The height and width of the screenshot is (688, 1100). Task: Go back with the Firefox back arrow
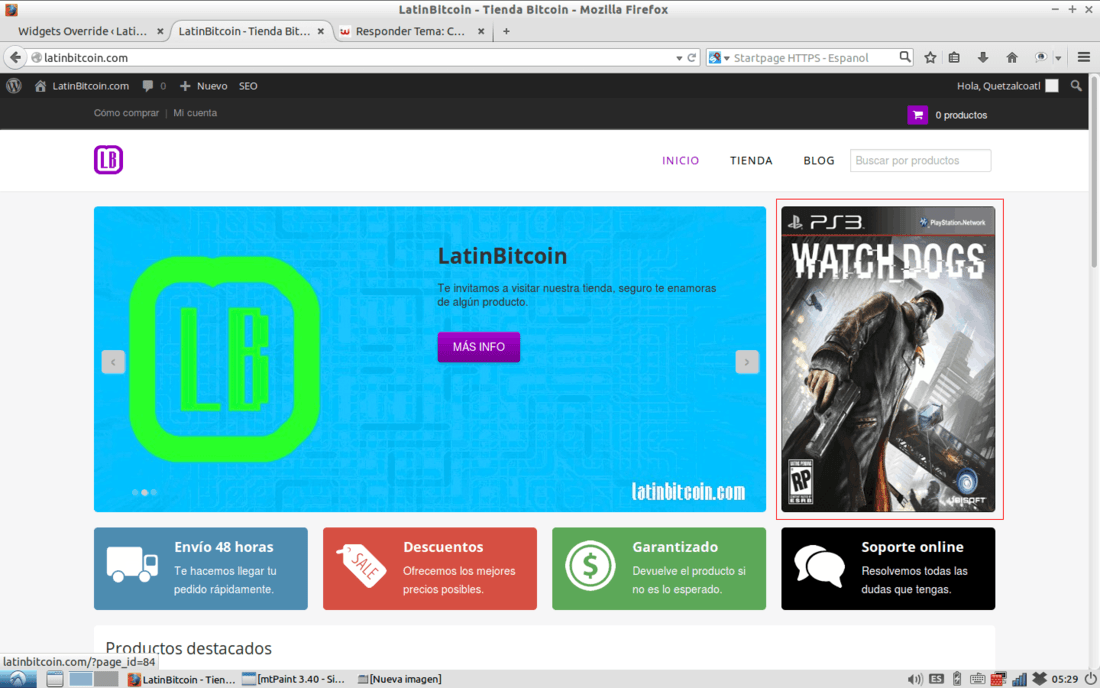15,58
